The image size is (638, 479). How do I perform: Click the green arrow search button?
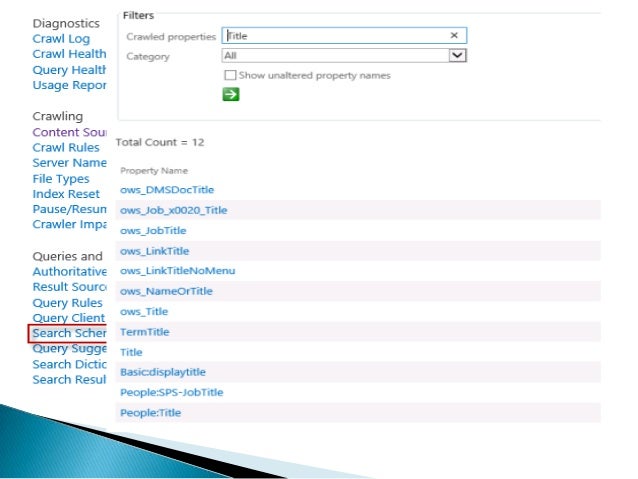[231, 94]
